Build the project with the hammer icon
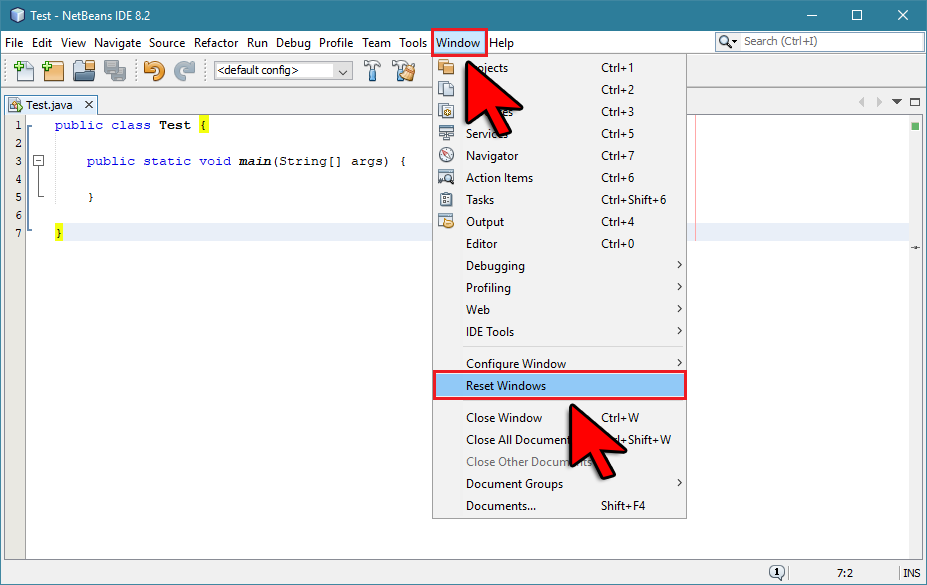The image size is (927, 585). (372, 70)
